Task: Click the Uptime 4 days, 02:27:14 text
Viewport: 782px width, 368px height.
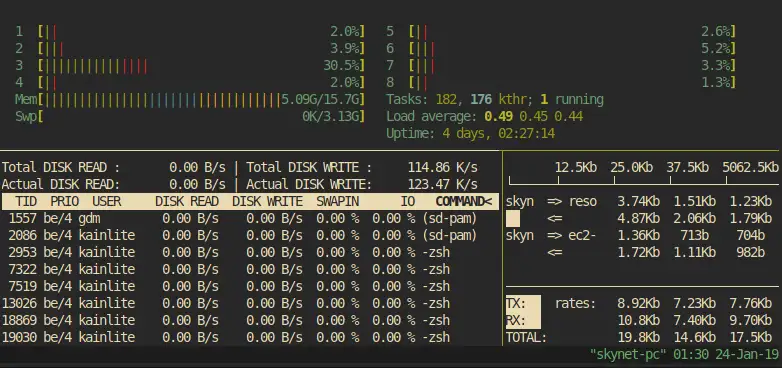Action: point(470,134)
